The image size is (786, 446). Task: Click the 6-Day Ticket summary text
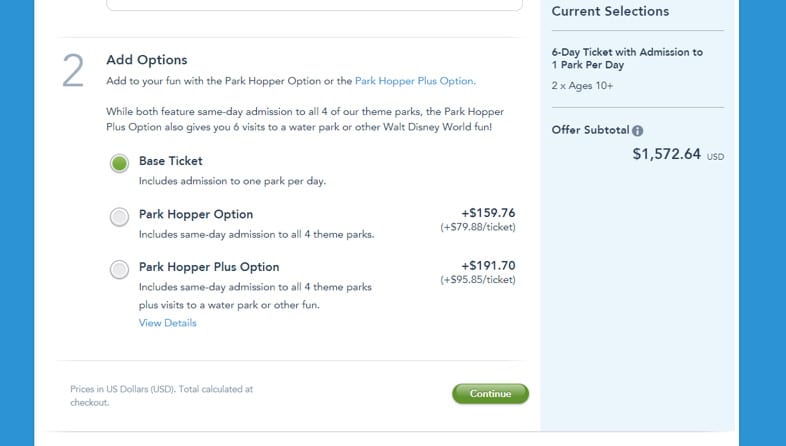pos(627,59)
